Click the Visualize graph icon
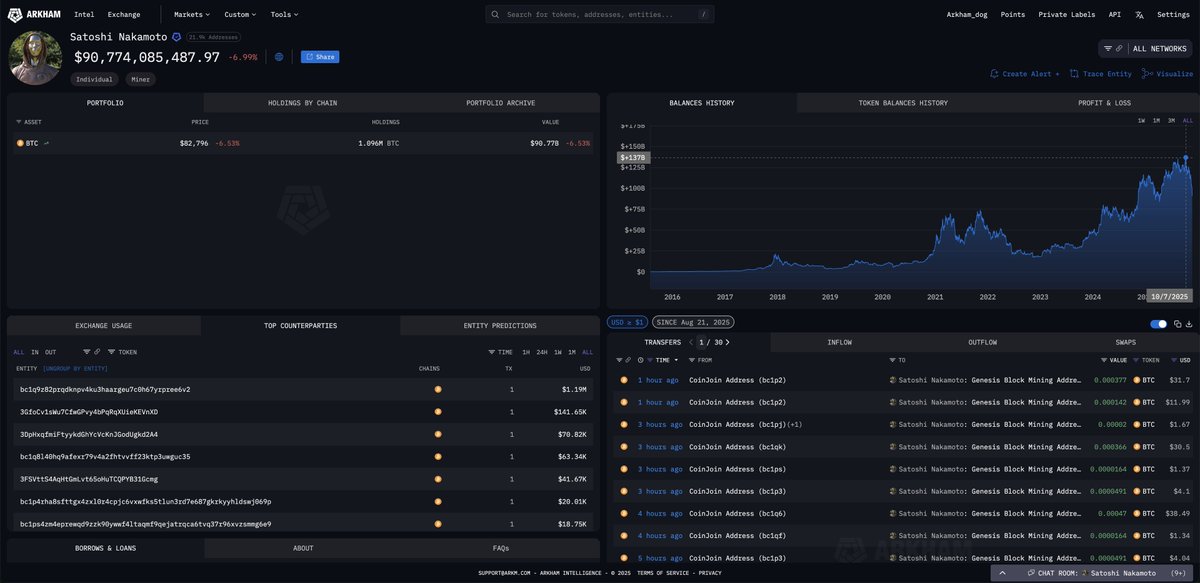Image resolution: width=1200 pixels, height=583 pixels. (1147, 74)
